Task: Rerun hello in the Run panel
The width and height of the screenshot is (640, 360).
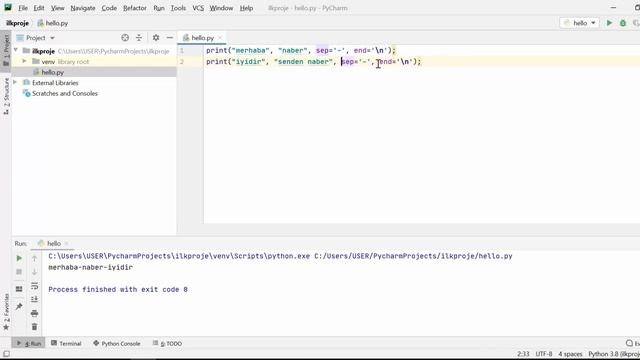Action: [x=19, y=258]
